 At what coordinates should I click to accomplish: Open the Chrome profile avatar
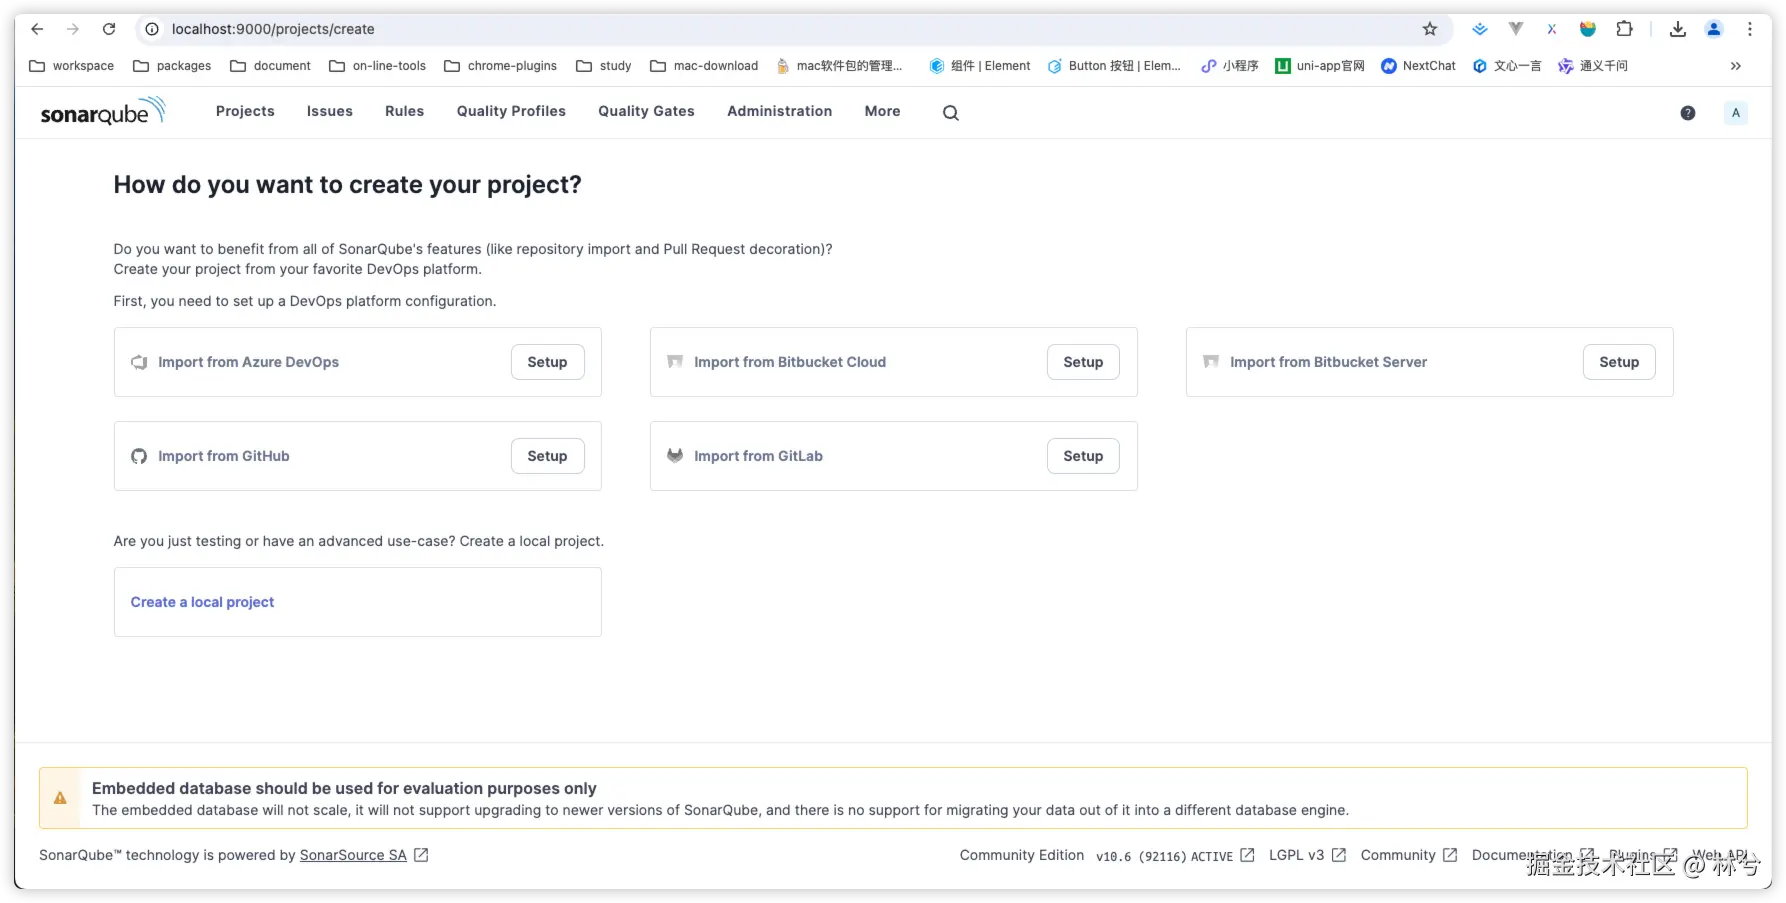click(1714, 29)
